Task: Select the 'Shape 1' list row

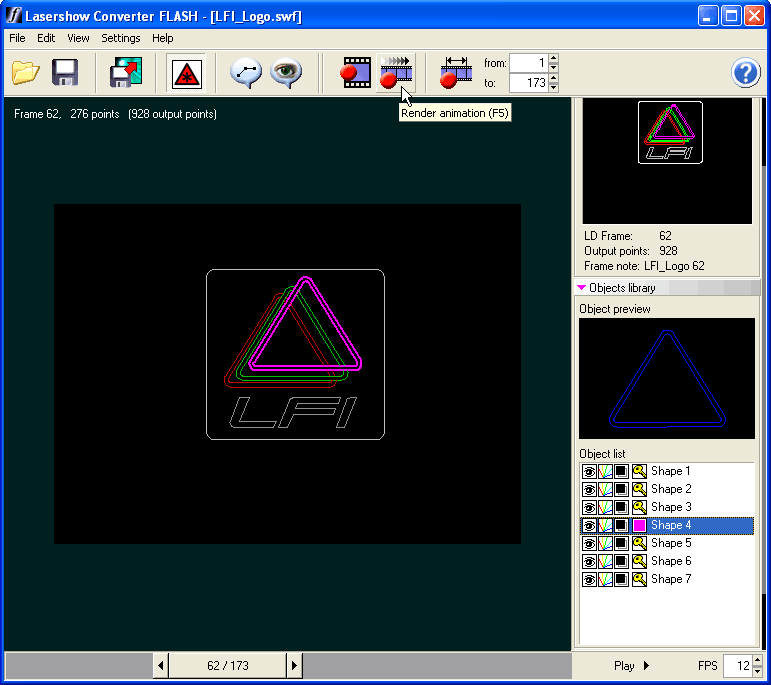Action: (667, 471)
